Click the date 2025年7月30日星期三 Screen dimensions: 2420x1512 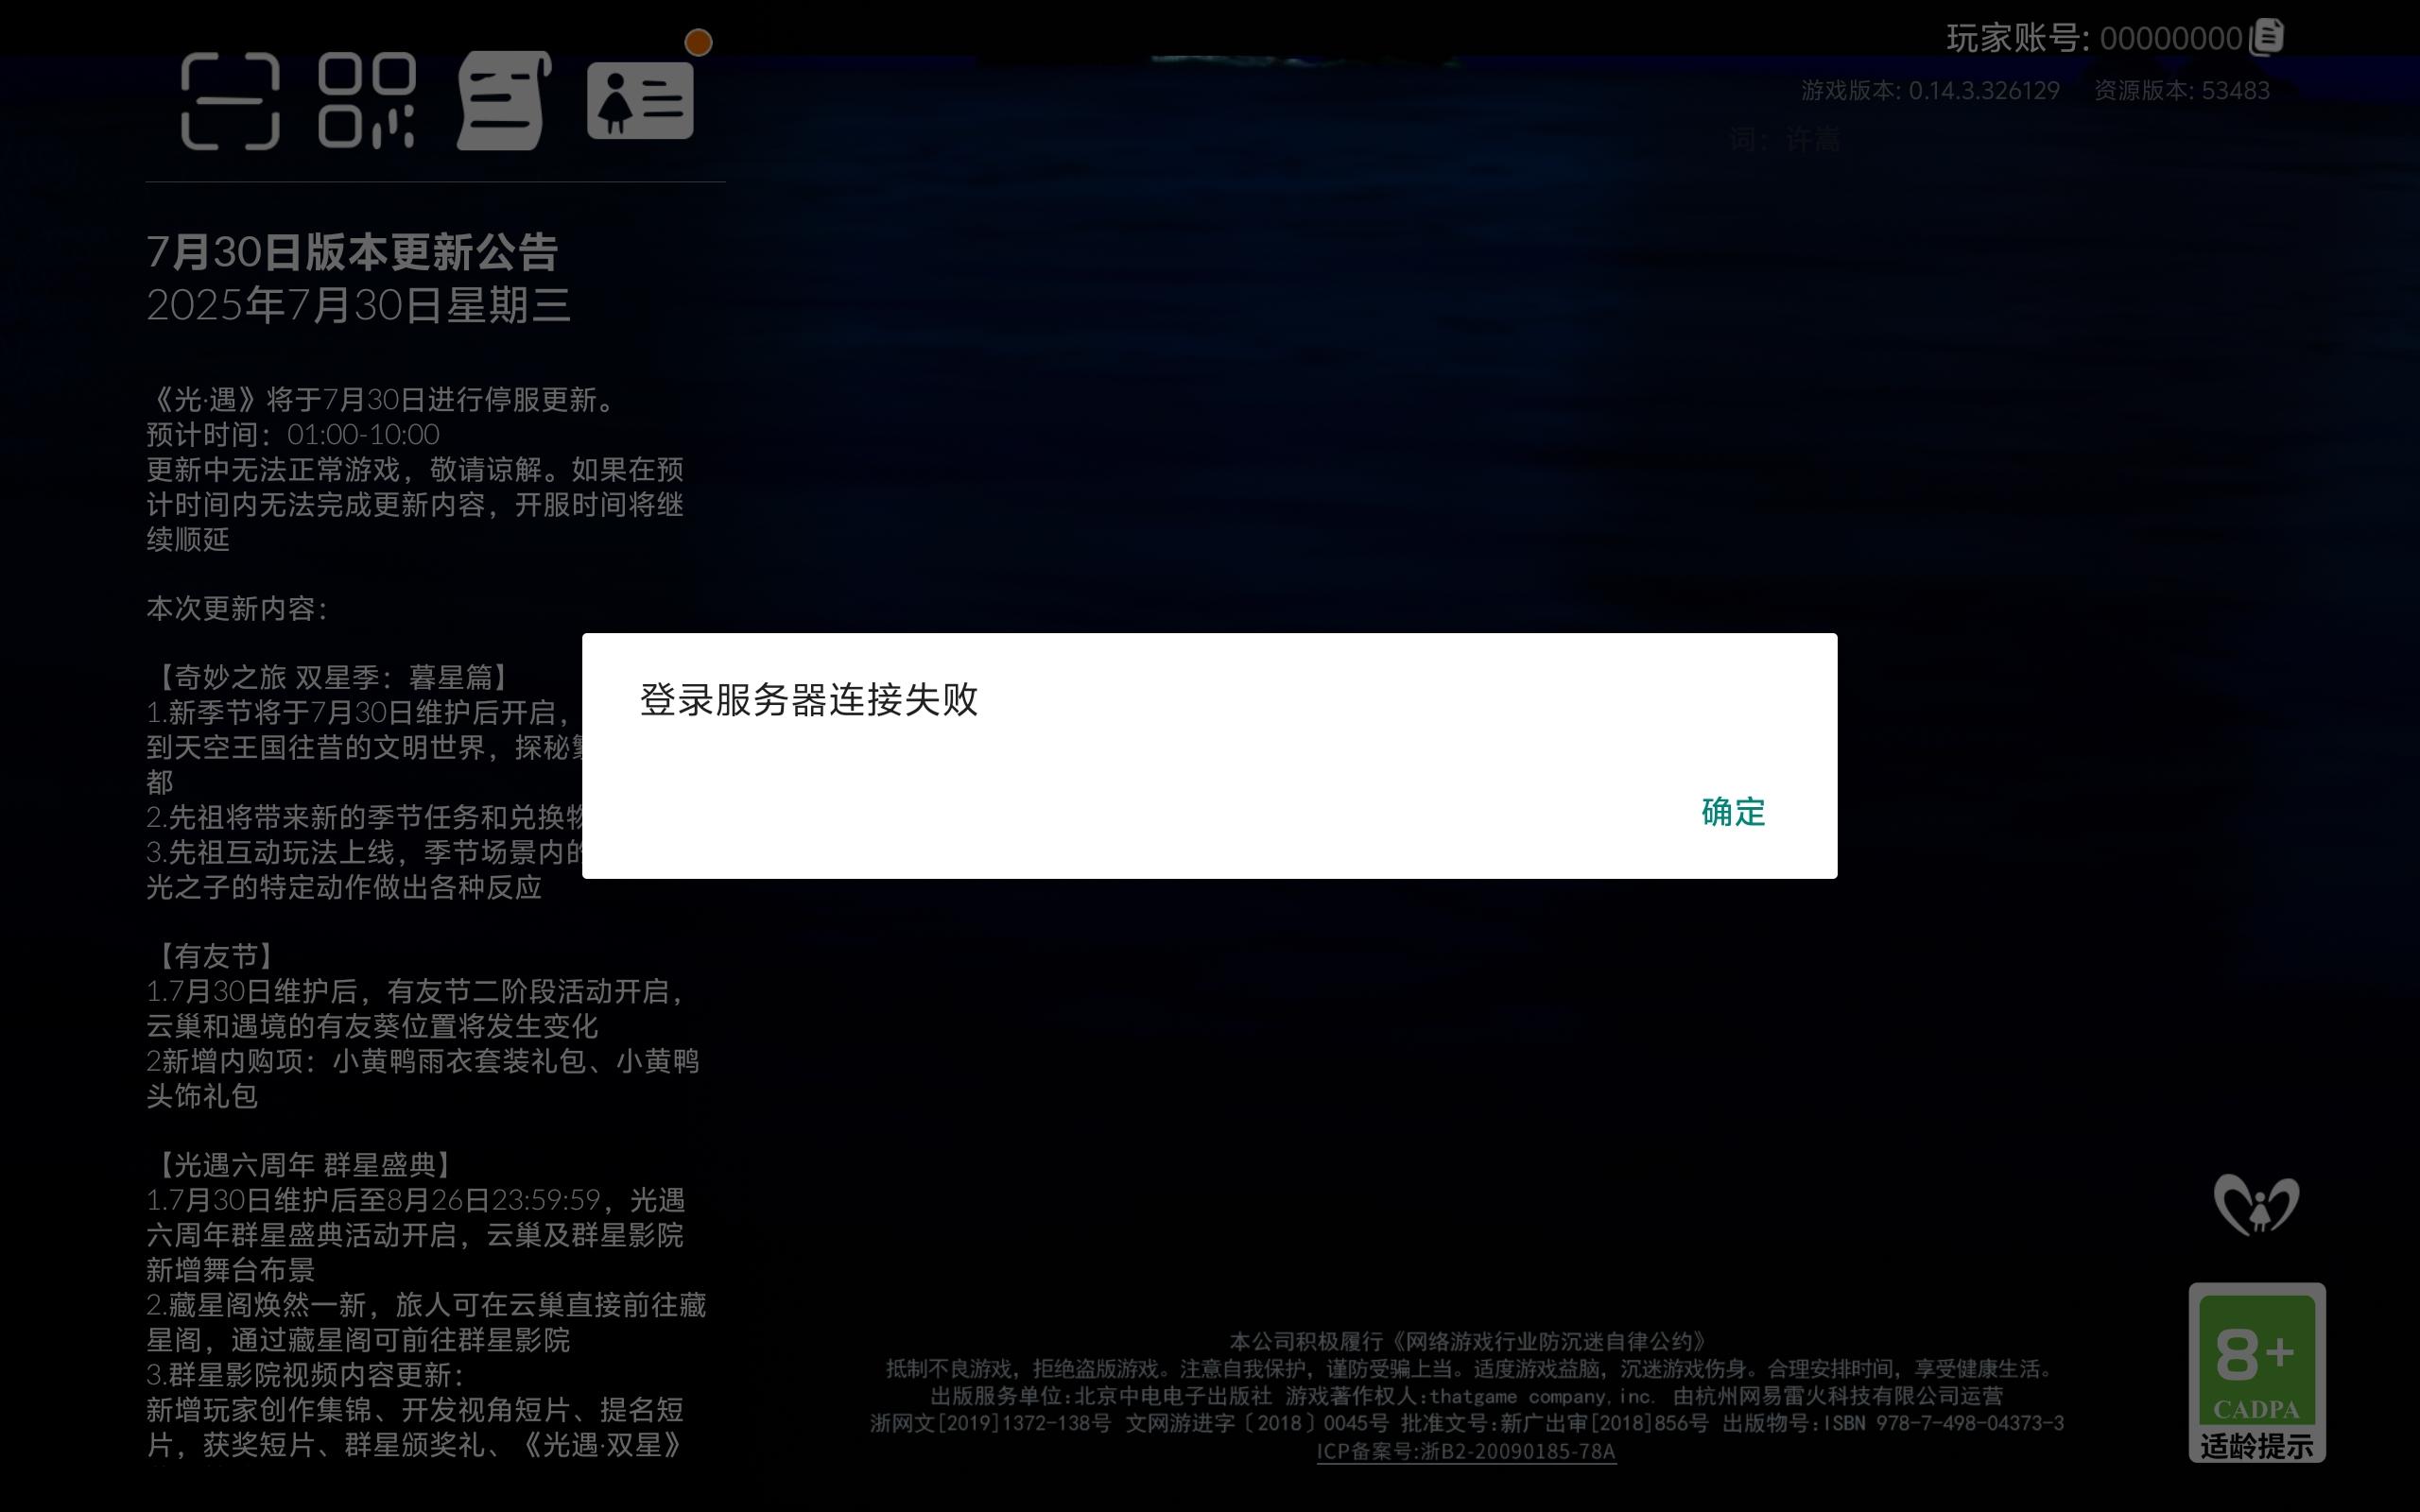pyautogui.click(x=358, y=305)
